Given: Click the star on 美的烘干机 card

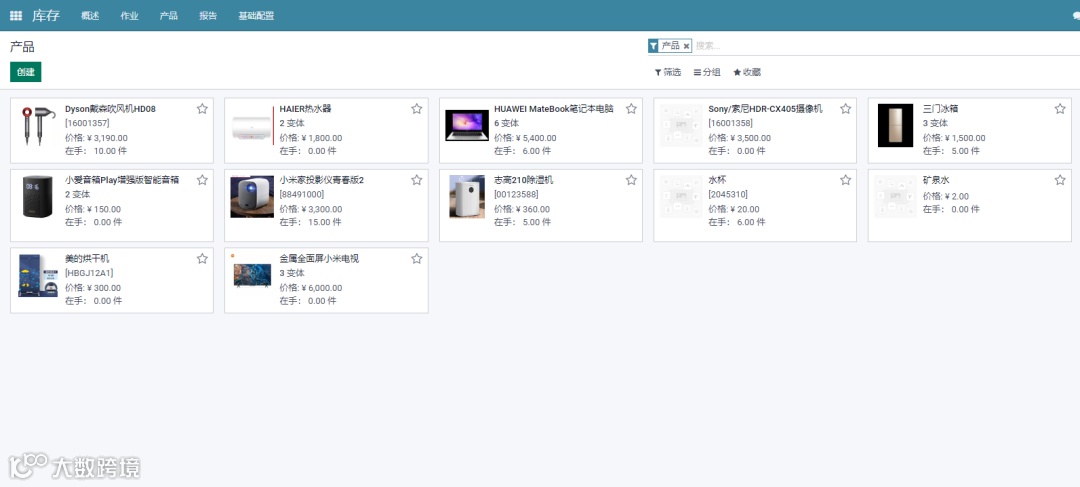Looking at the screenshot, I should coord(202,259).
